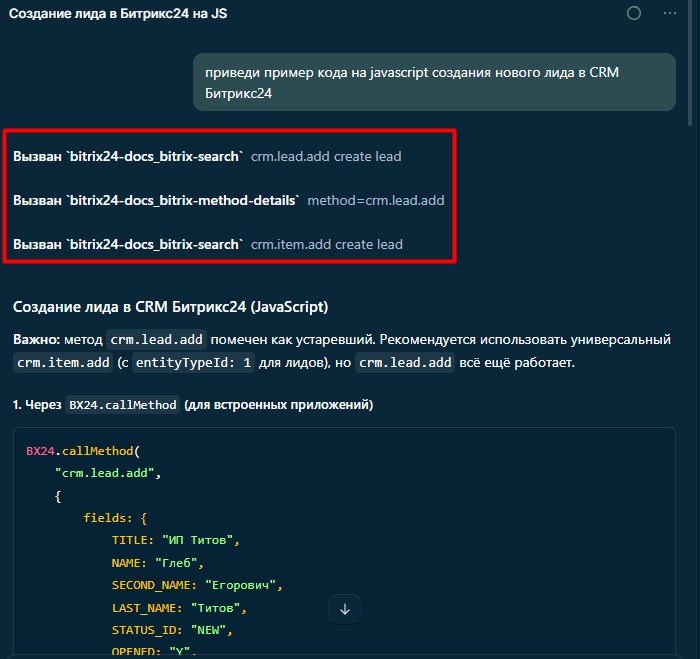700x659 pixels.
Task: Expand tool call 'crm.lead.add create lead'
Action: 207,157
